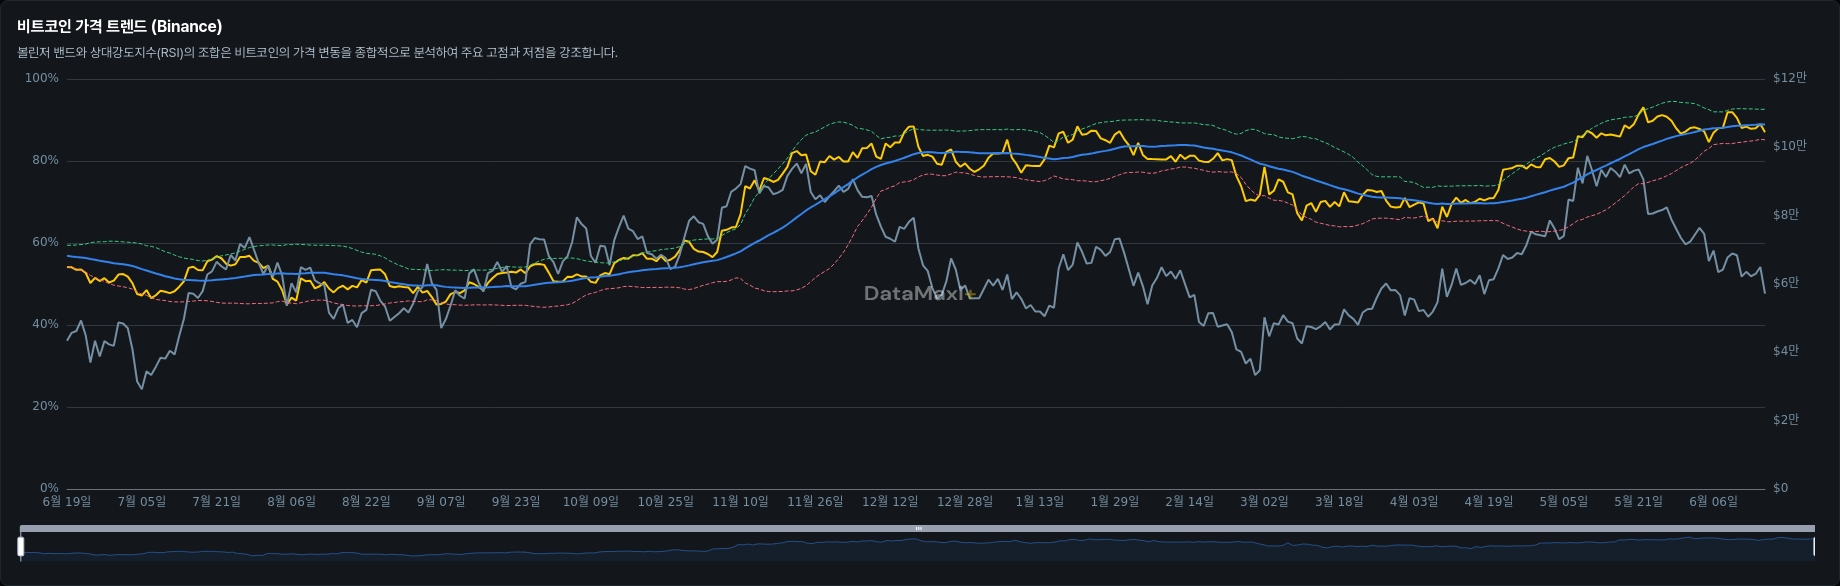Click the left handle of the range slider
Screen dimensions: 1840x586
pos(21,547)
